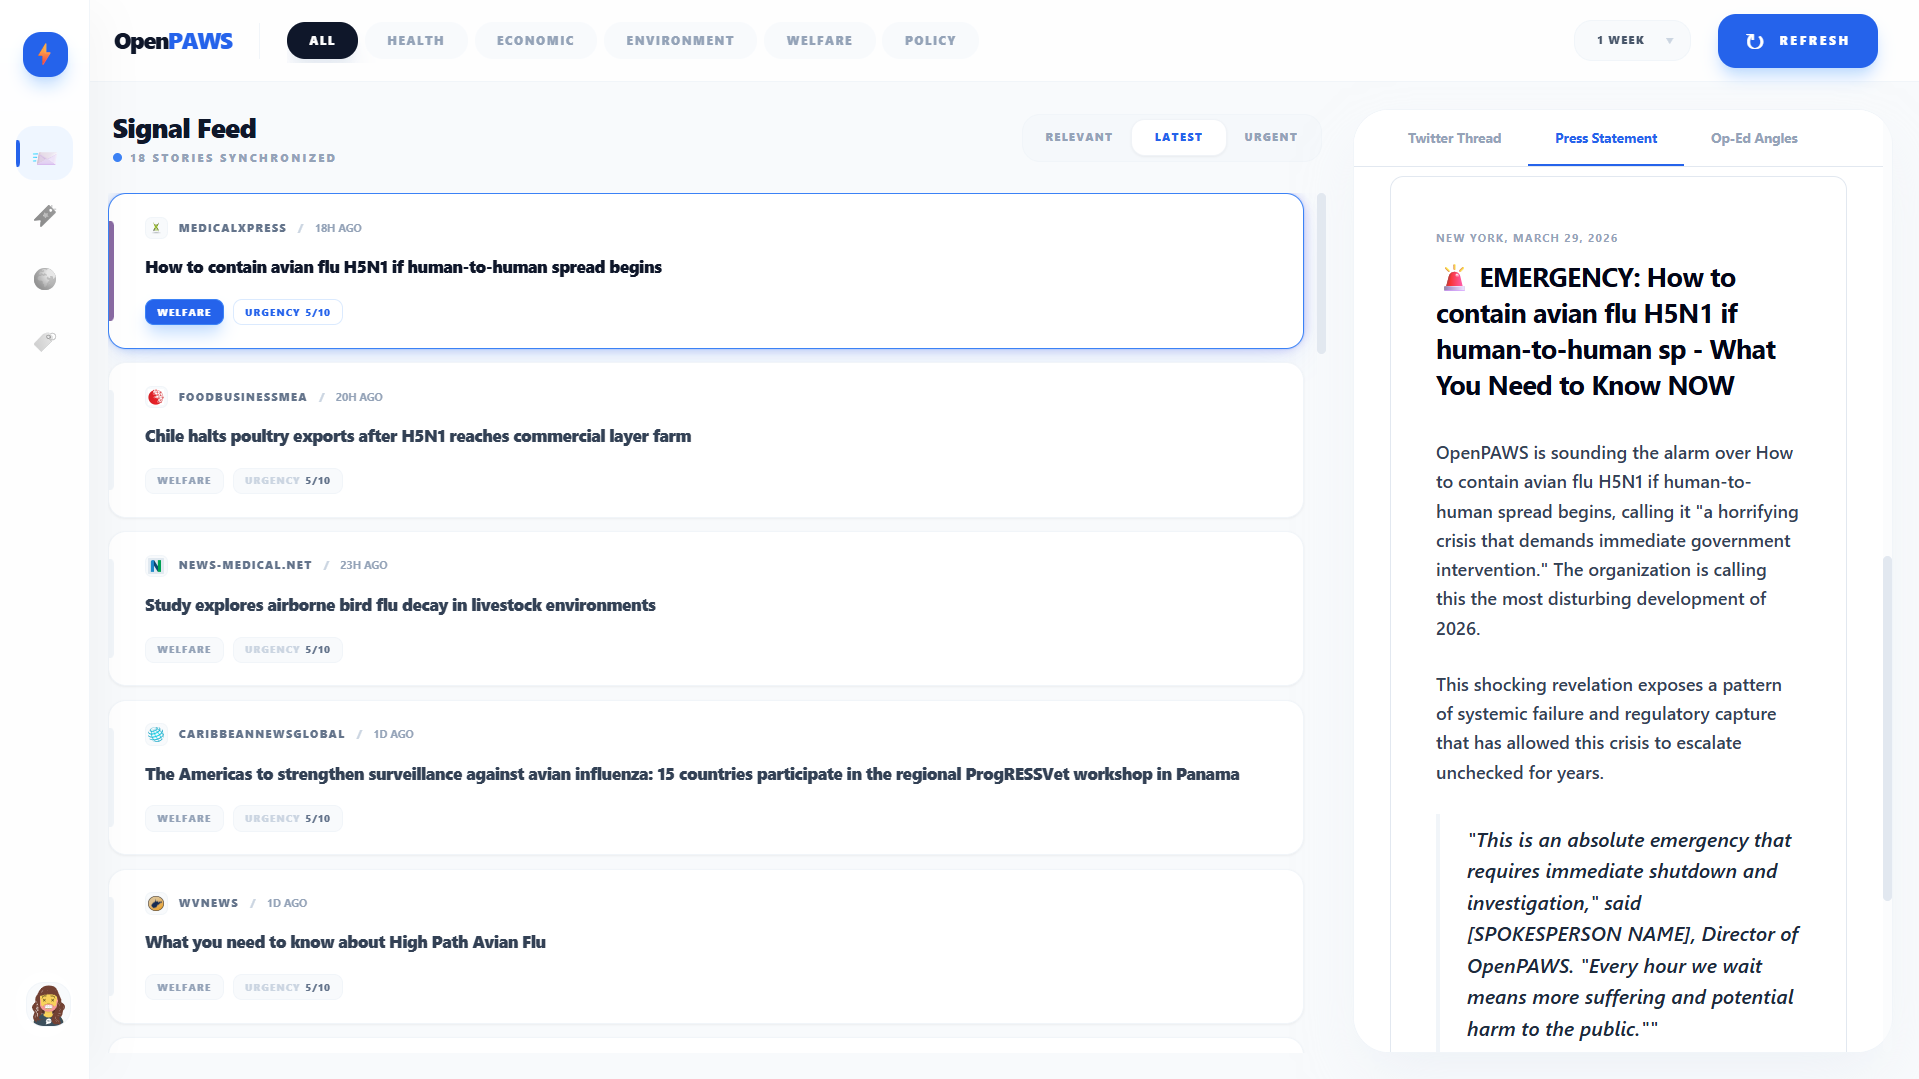Viewport: 1919px width, 1079px height.
Task: Click the user avatar in sidebar
Action: coord(47,1005)
